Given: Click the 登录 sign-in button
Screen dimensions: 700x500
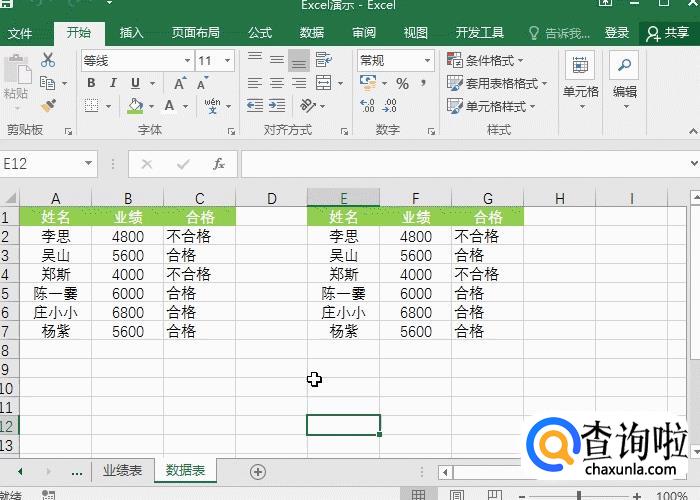Looking at the screenshot, I should point(617,33).
